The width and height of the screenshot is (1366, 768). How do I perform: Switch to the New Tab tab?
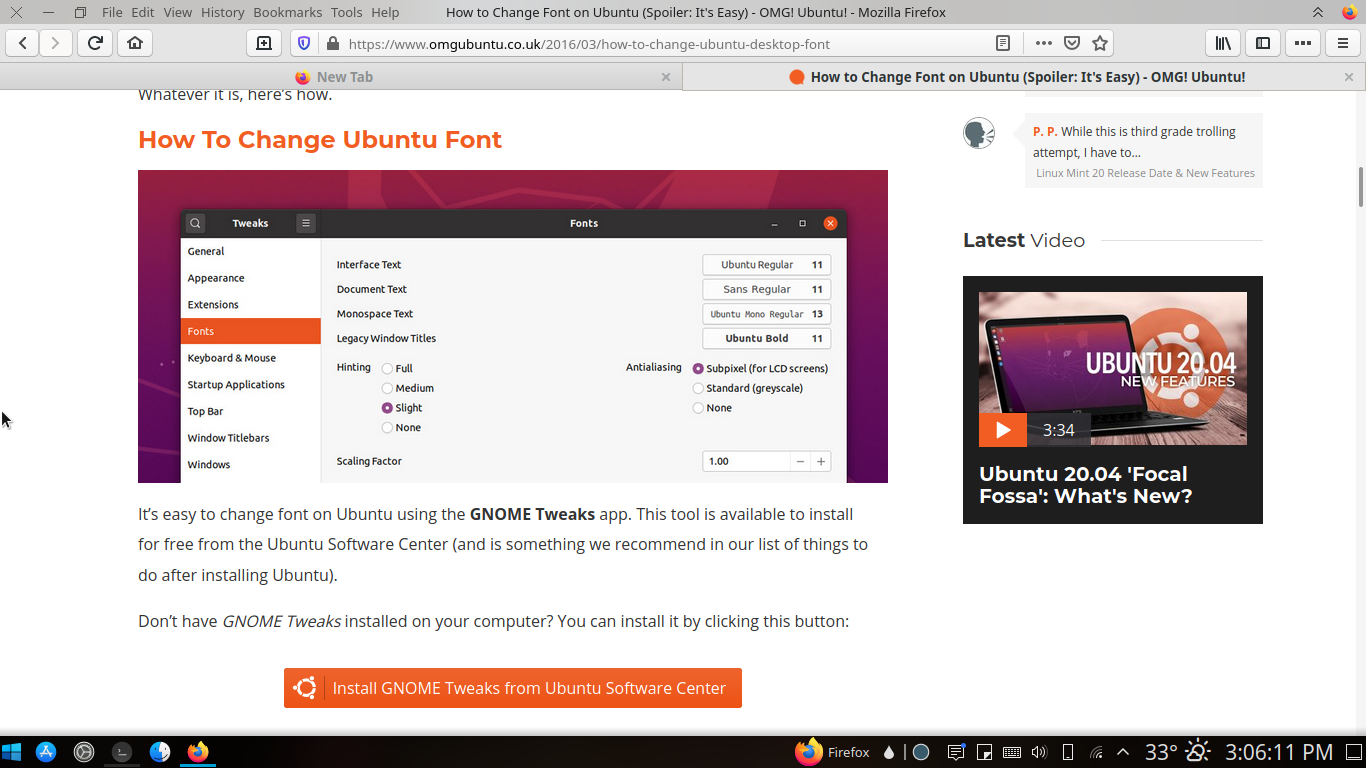point(341,77)
